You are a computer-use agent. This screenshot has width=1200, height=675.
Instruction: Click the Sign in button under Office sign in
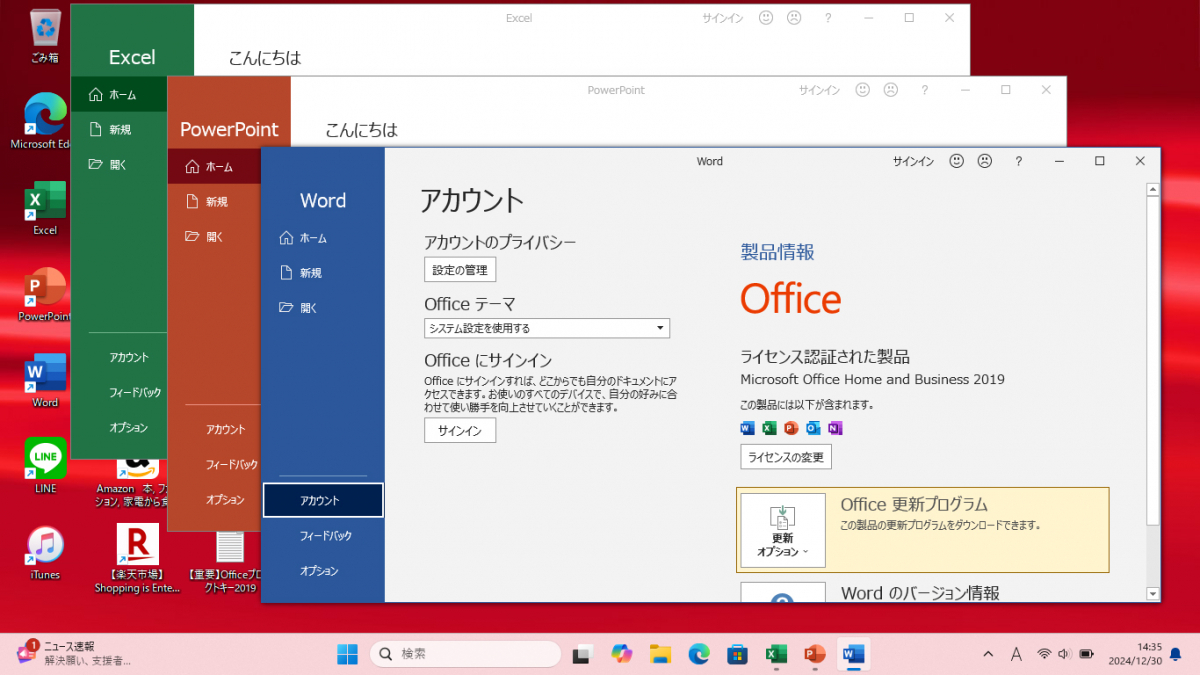click(460, 431)
